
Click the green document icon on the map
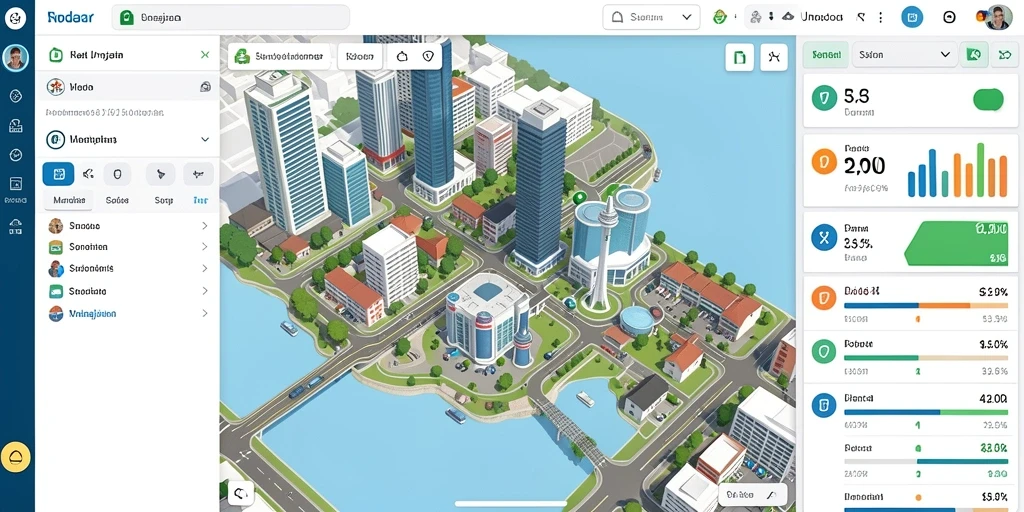[x=739, y=57]
